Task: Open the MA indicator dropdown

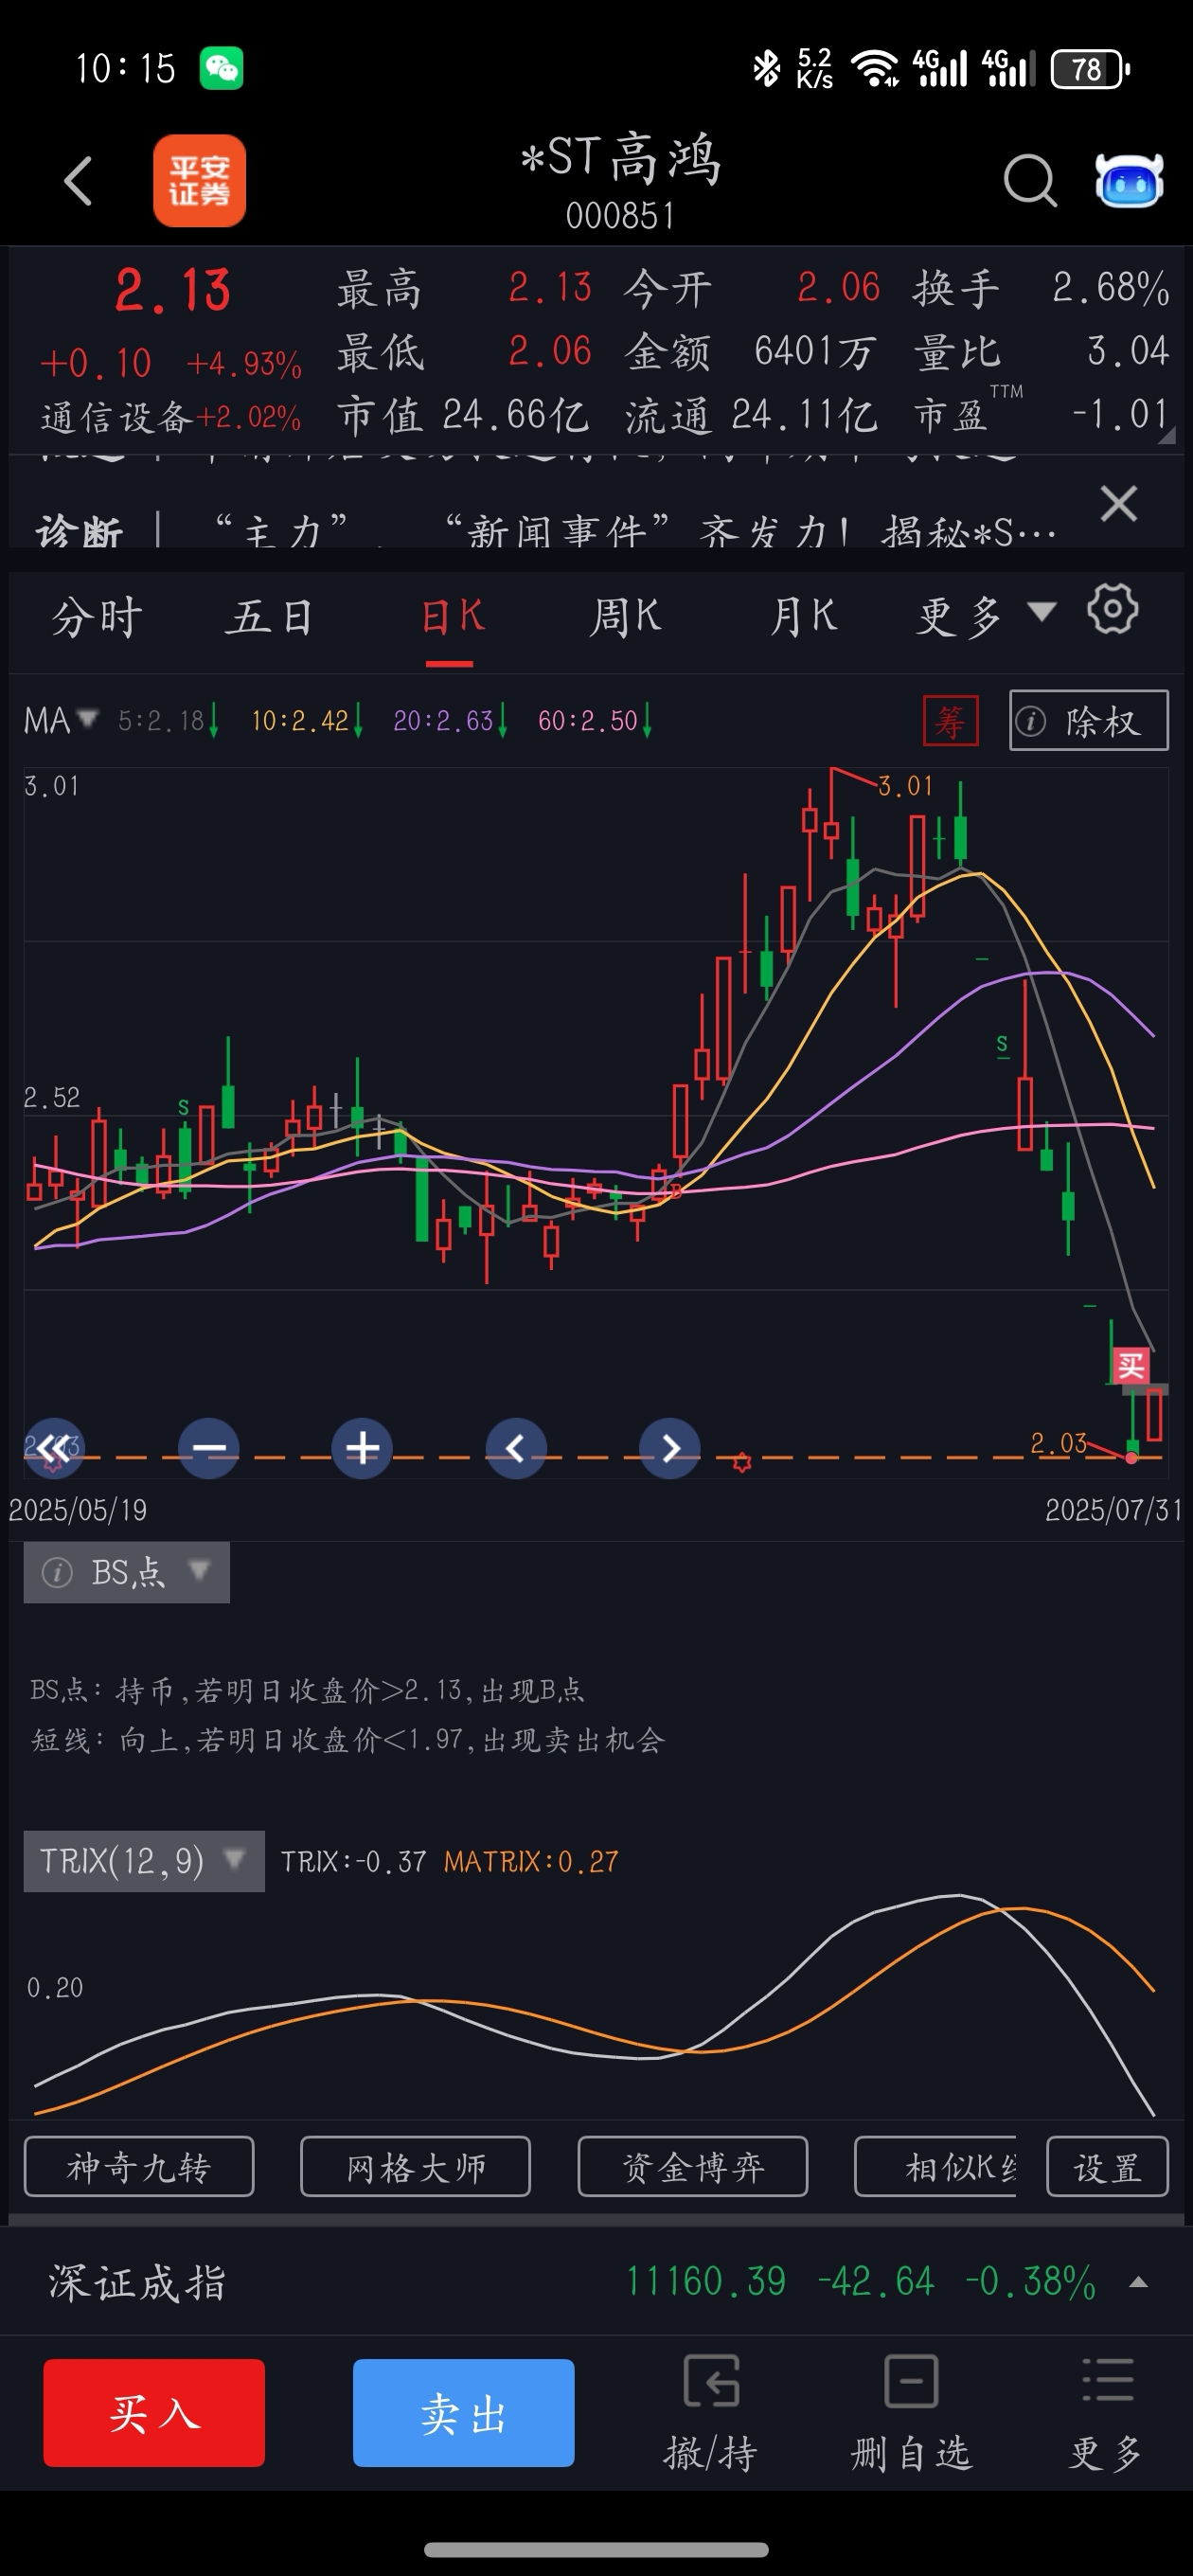Action: (x=61, y=720)
